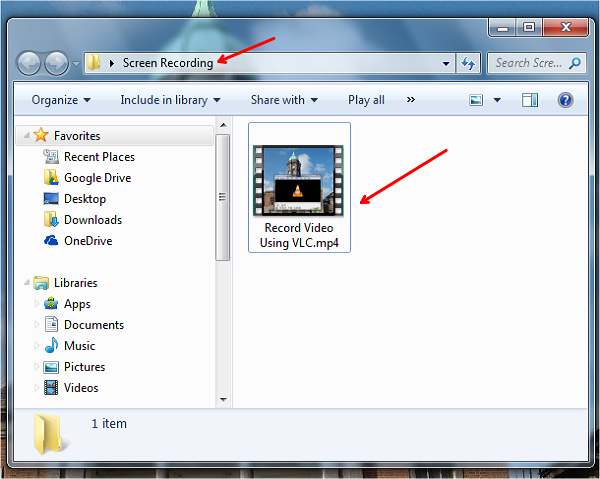Open the Pictures library
This screenshot has height=479, width=600.
pyautogui.click(x=85, y=367)
